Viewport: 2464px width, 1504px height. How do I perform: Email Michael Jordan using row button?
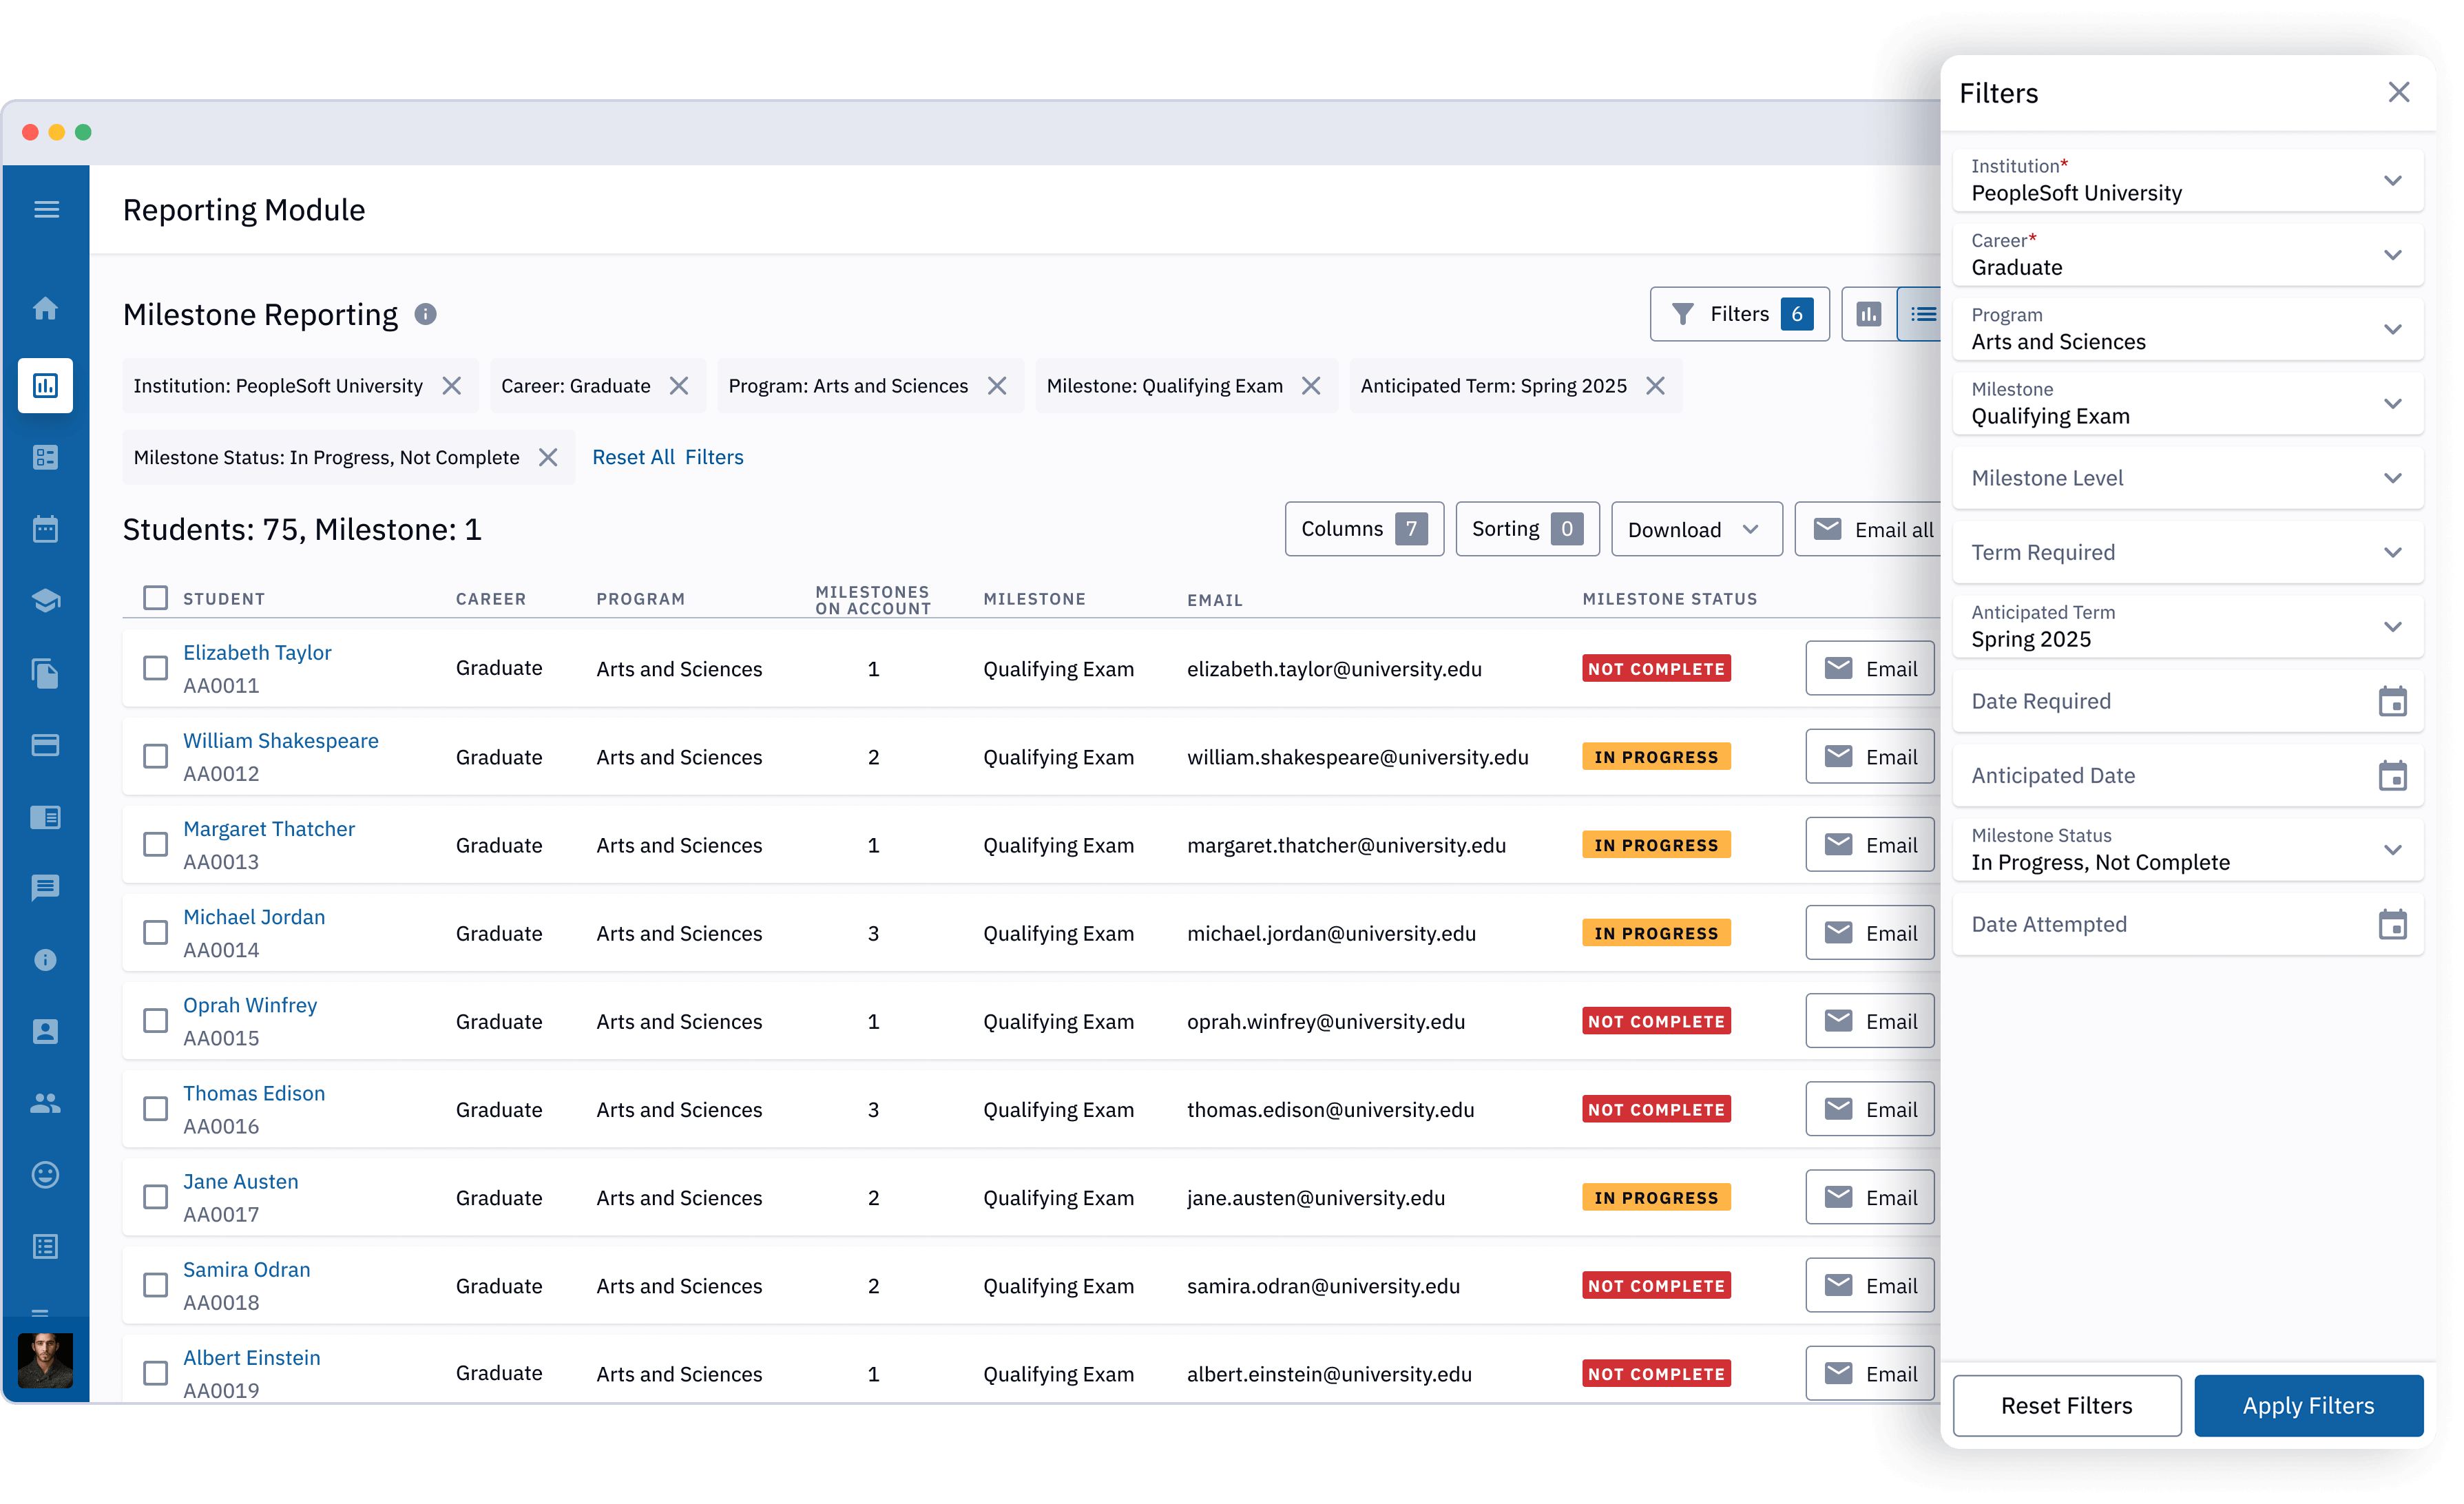[x=1869, y=932]
